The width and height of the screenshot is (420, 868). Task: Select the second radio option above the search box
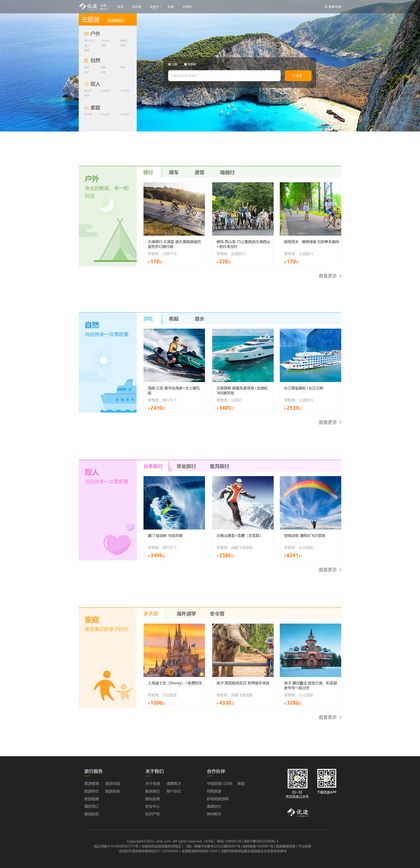click(185, 64)
